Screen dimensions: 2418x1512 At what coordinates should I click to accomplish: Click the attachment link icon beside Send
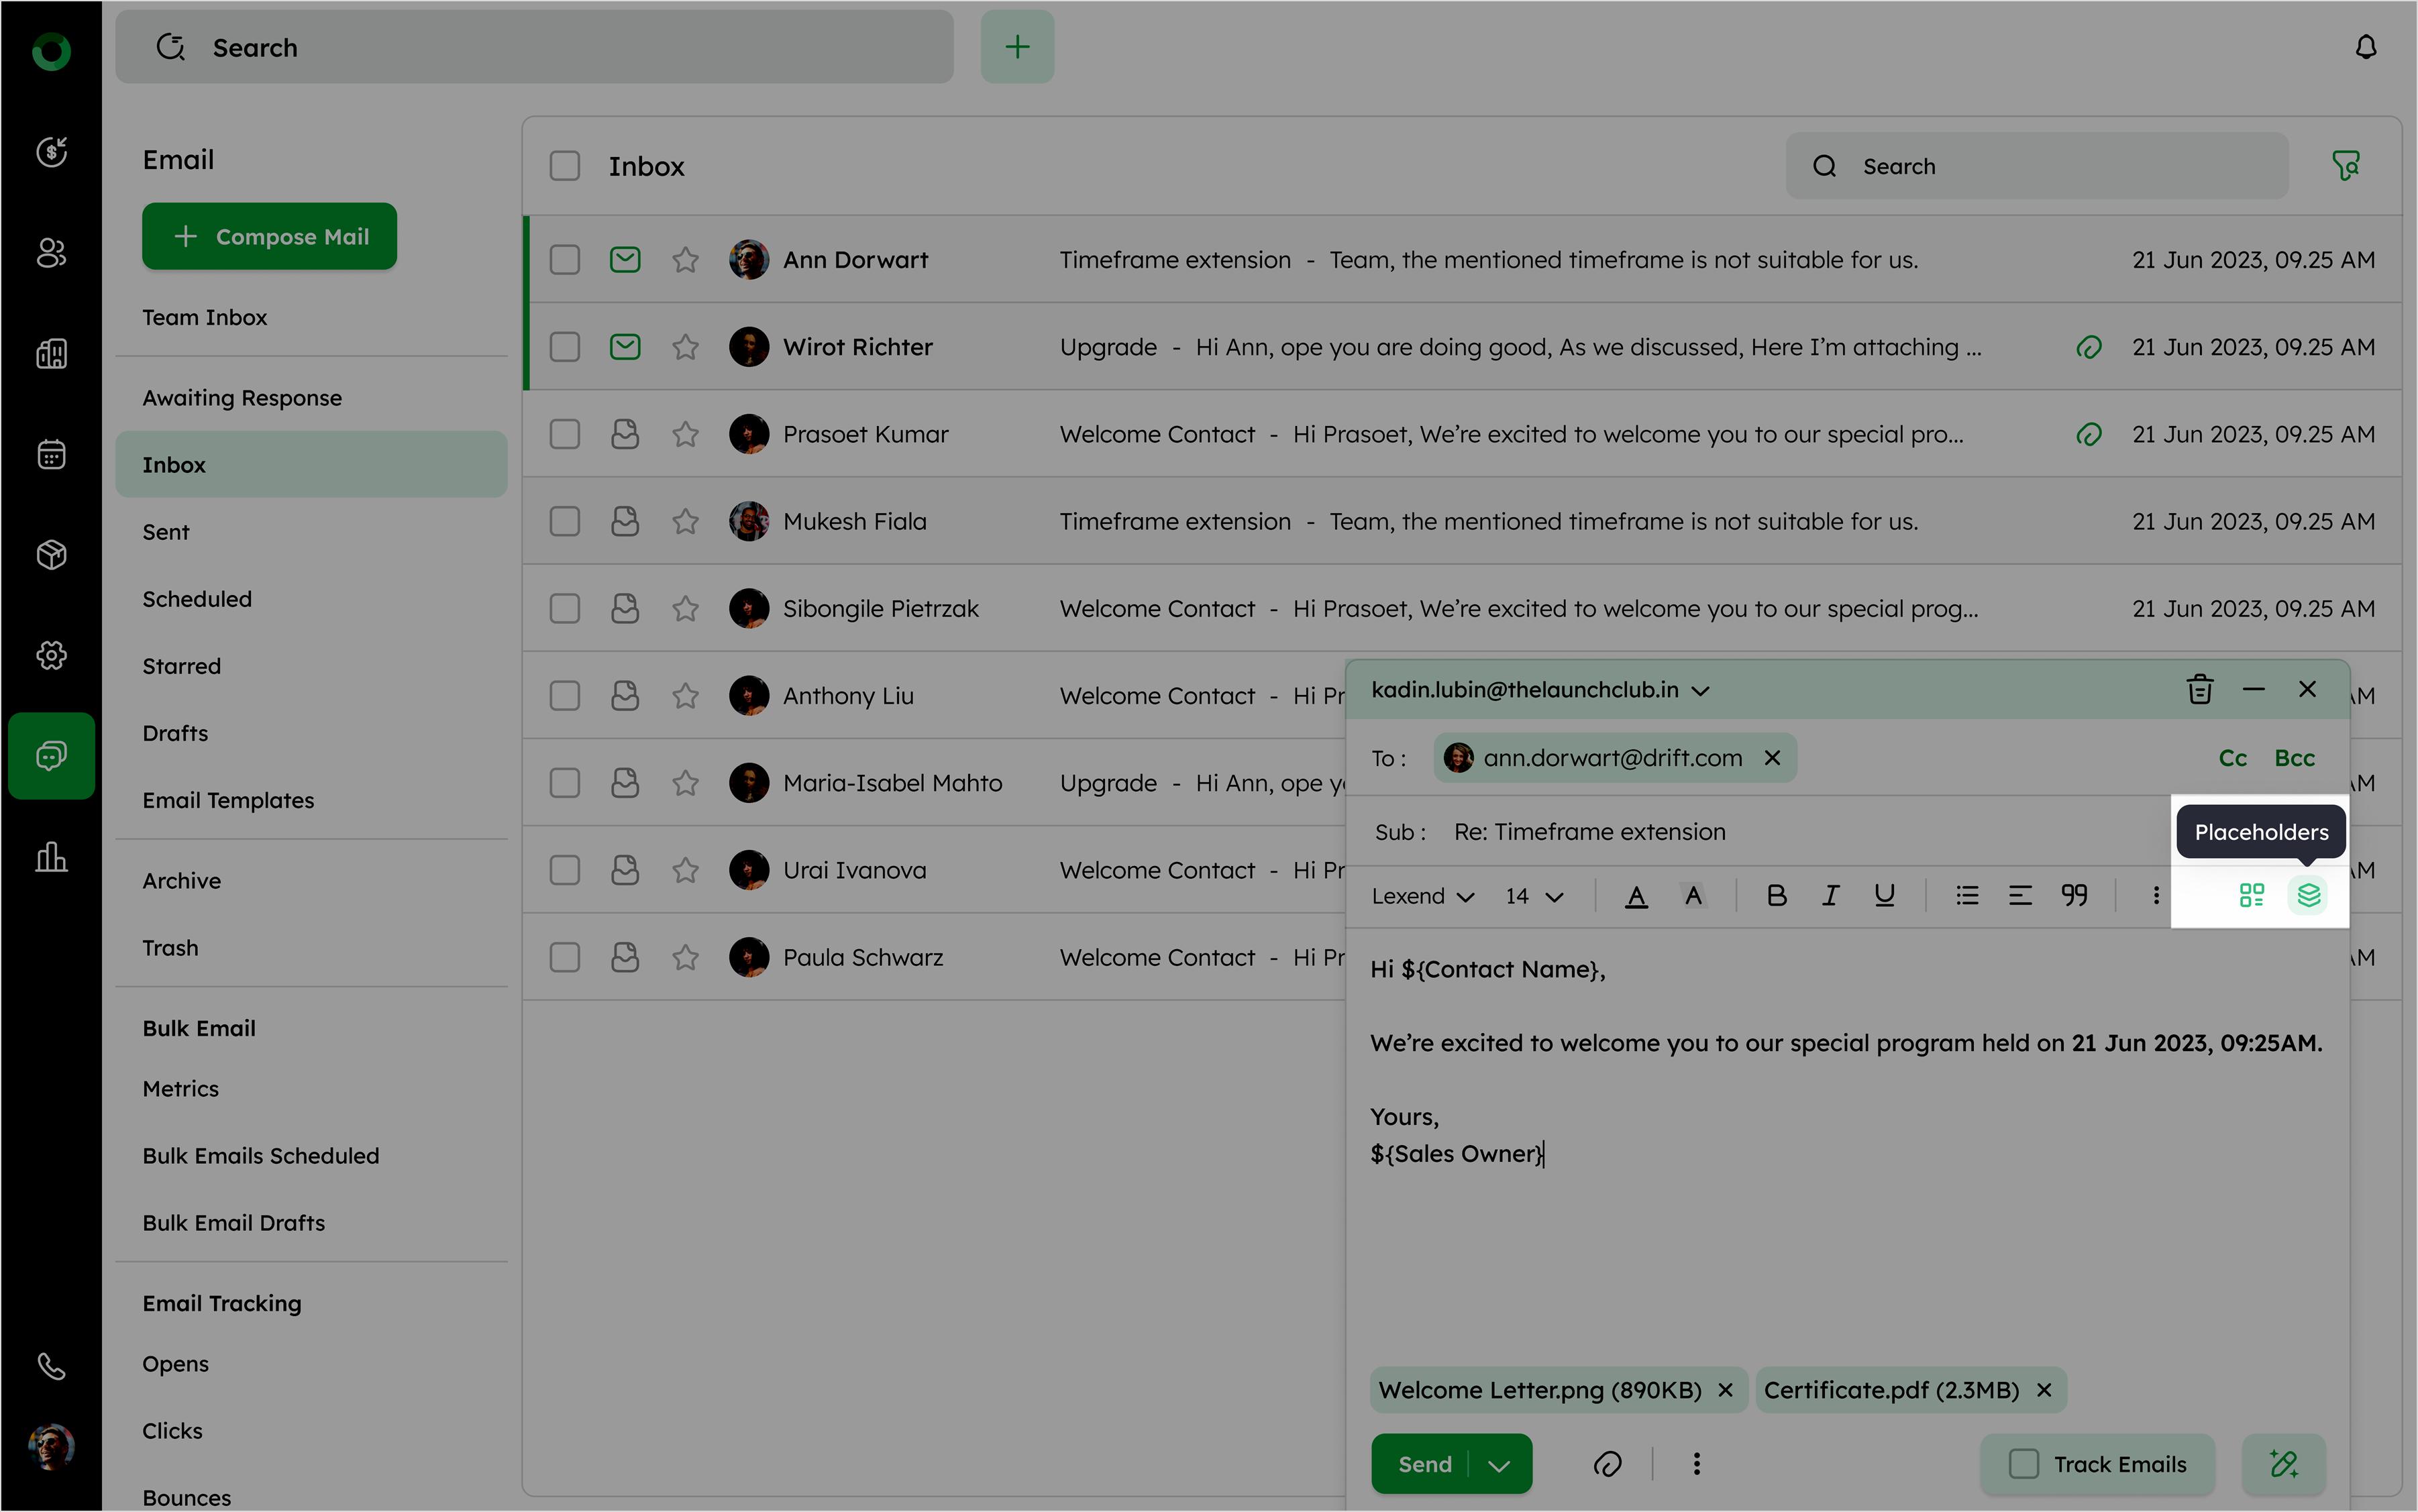click(x=1607, y=1464)
